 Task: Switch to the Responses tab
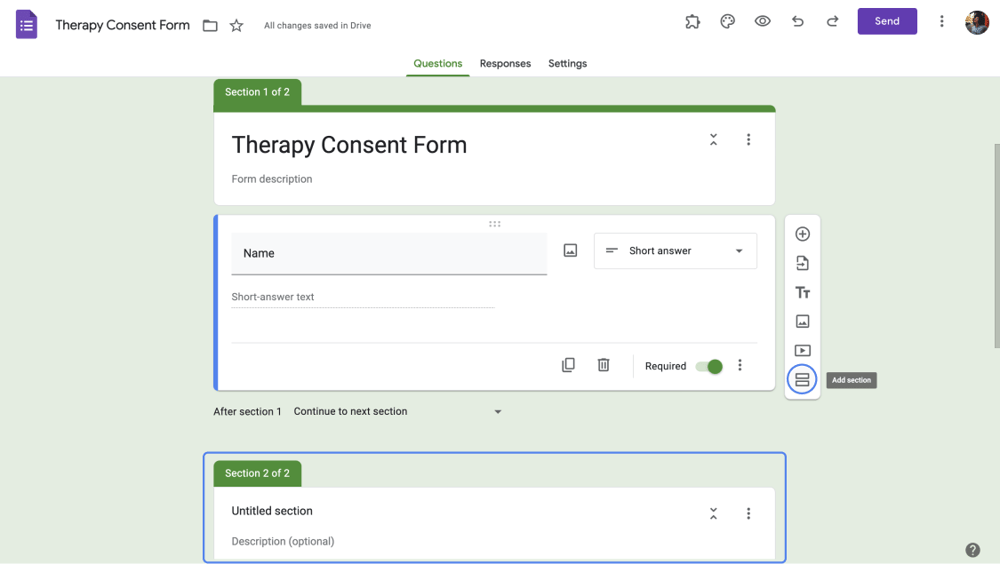pos(505,63)
